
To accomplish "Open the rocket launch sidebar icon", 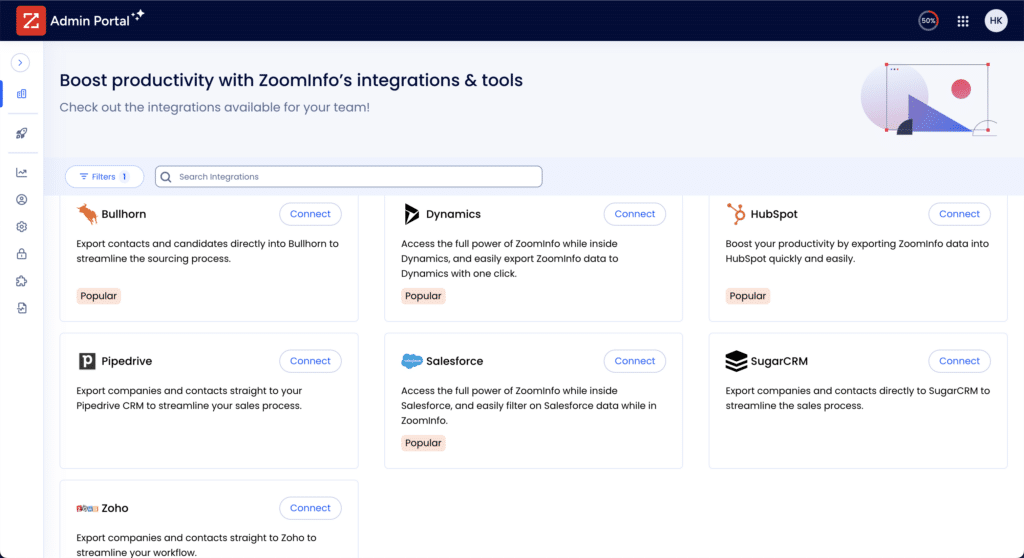I will click(22, 133).
